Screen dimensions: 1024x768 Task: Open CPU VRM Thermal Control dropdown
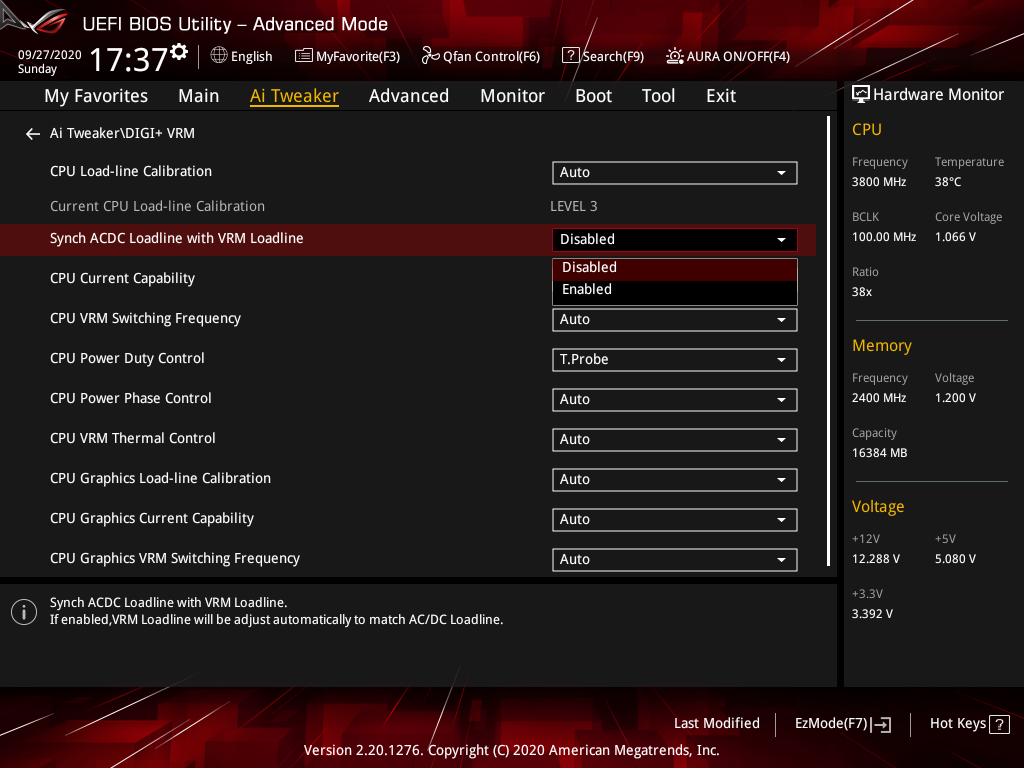tap(675, 440)
